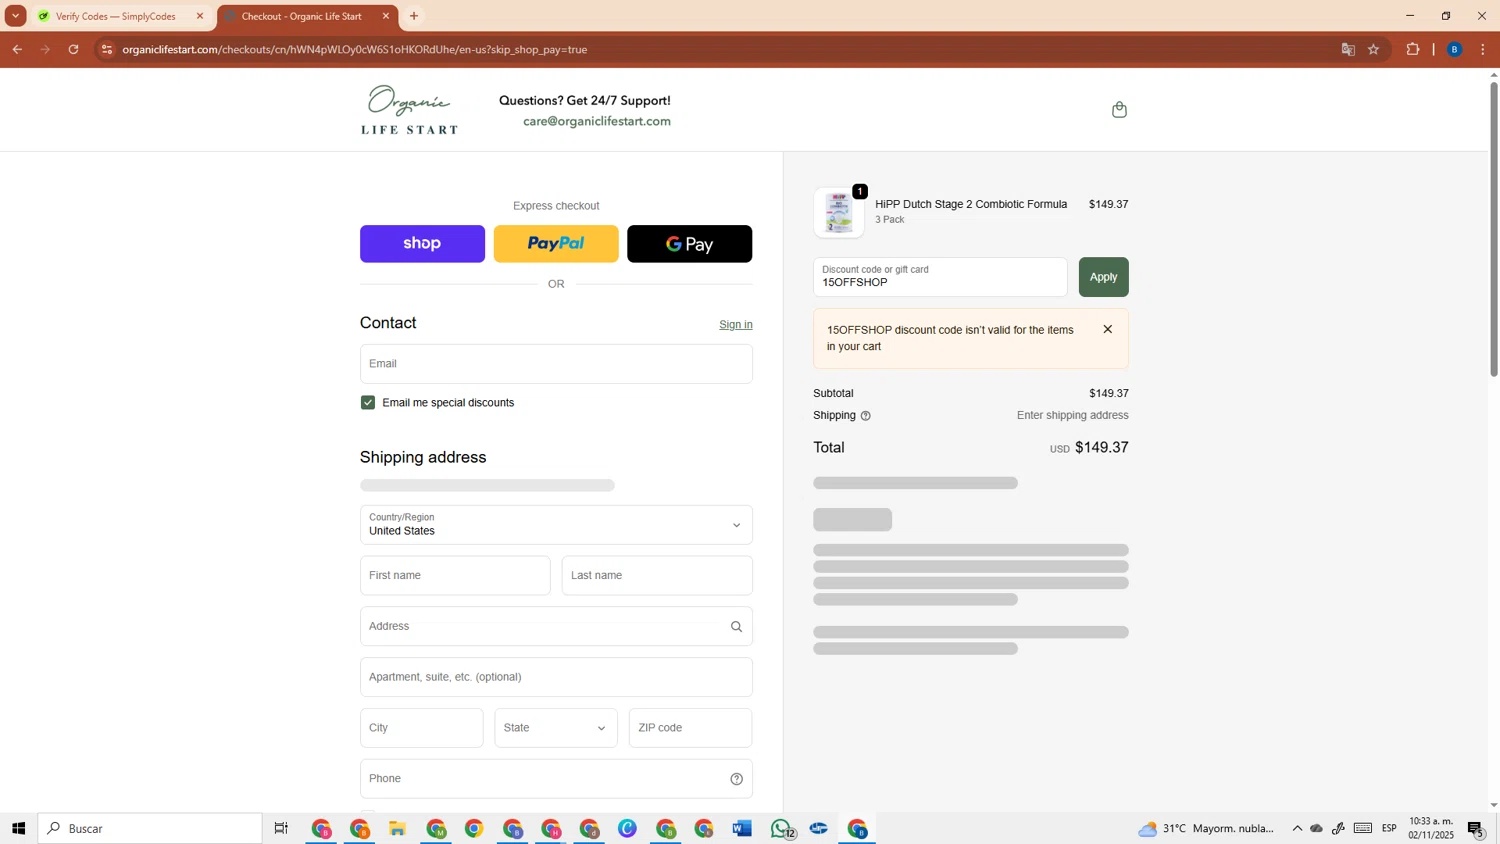Uncheck Email me special discounts
This screenshot has width=1500, height=844.
pos(368,402)
